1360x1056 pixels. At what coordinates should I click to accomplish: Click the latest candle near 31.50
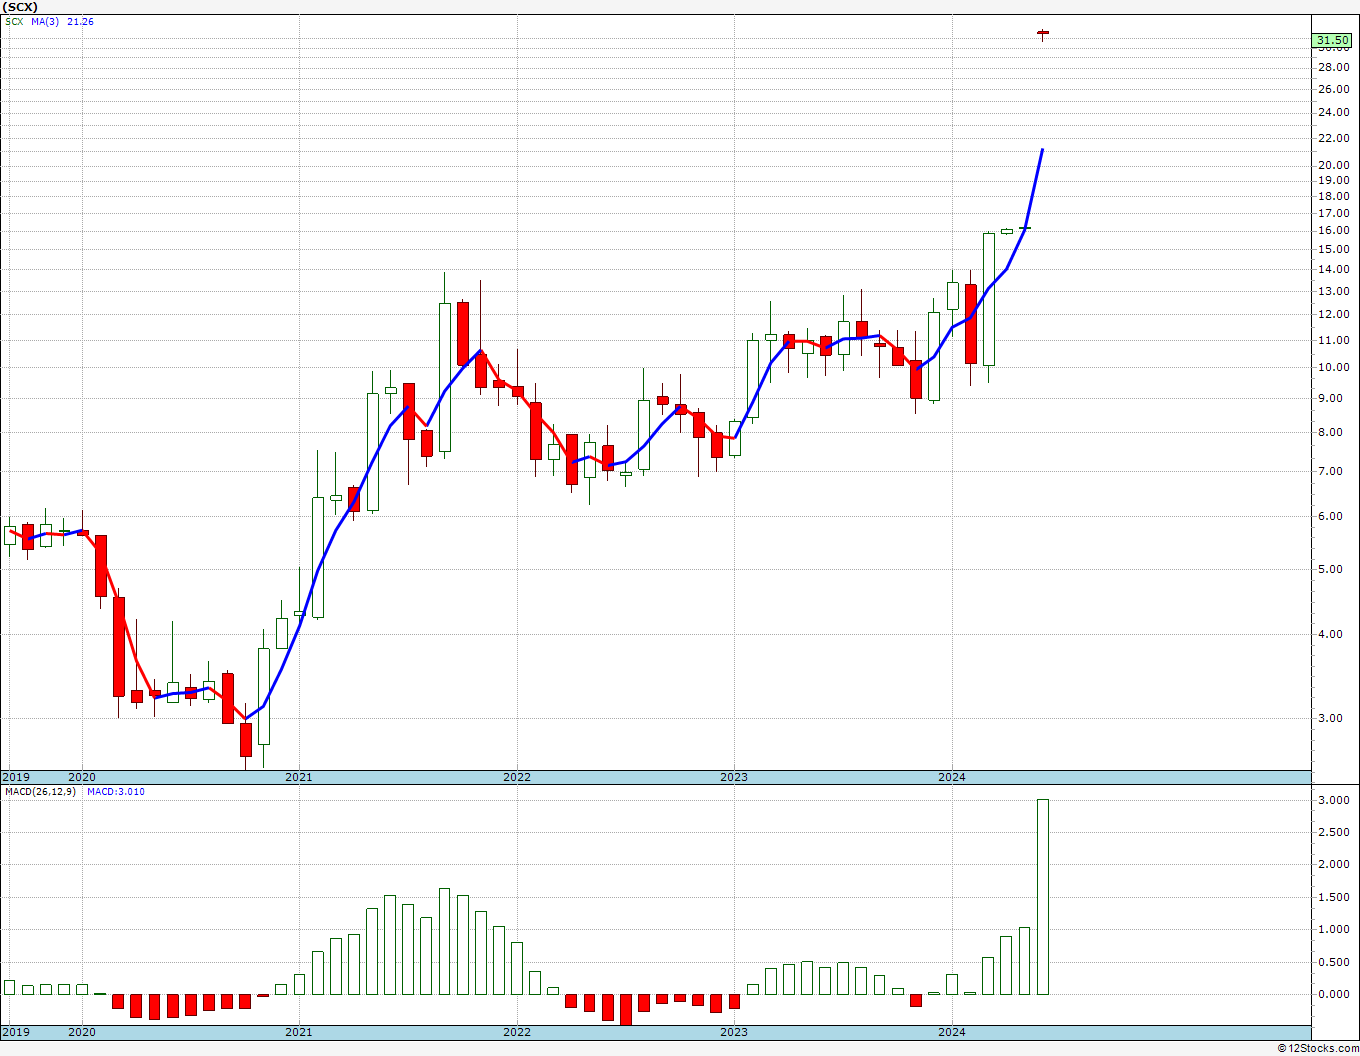1042,34
